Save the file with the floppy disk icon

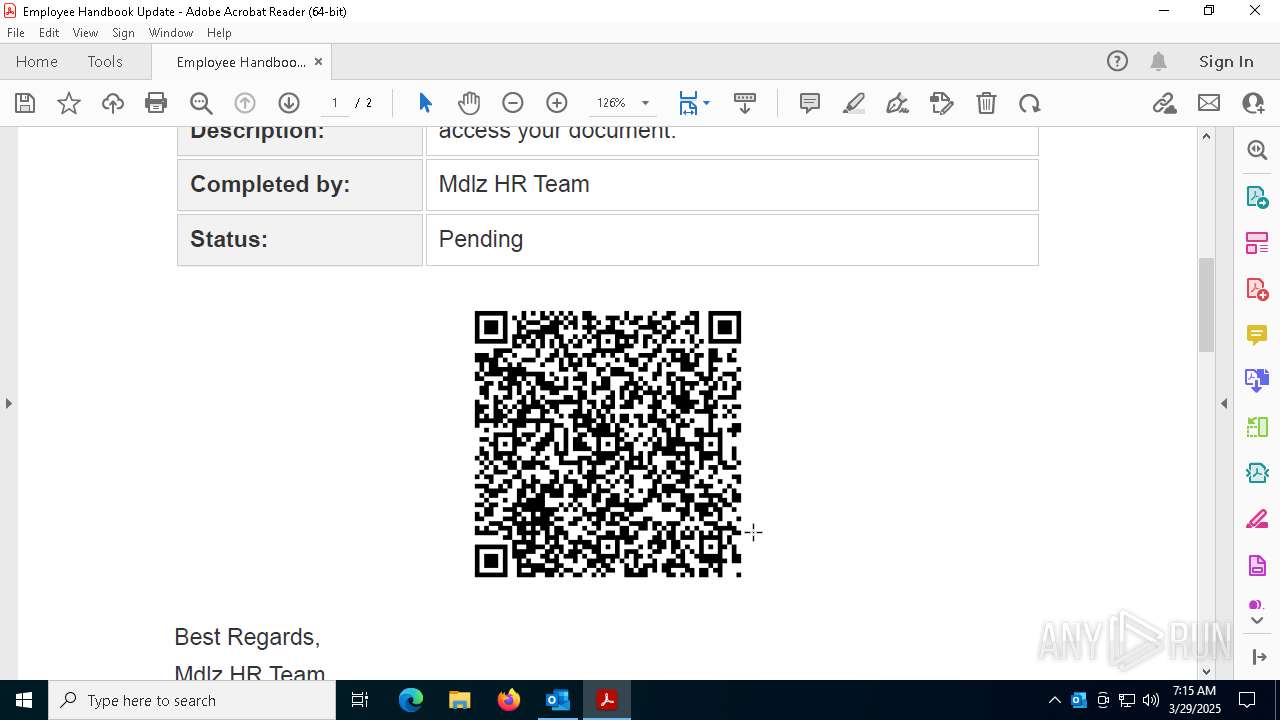(25, 103)
